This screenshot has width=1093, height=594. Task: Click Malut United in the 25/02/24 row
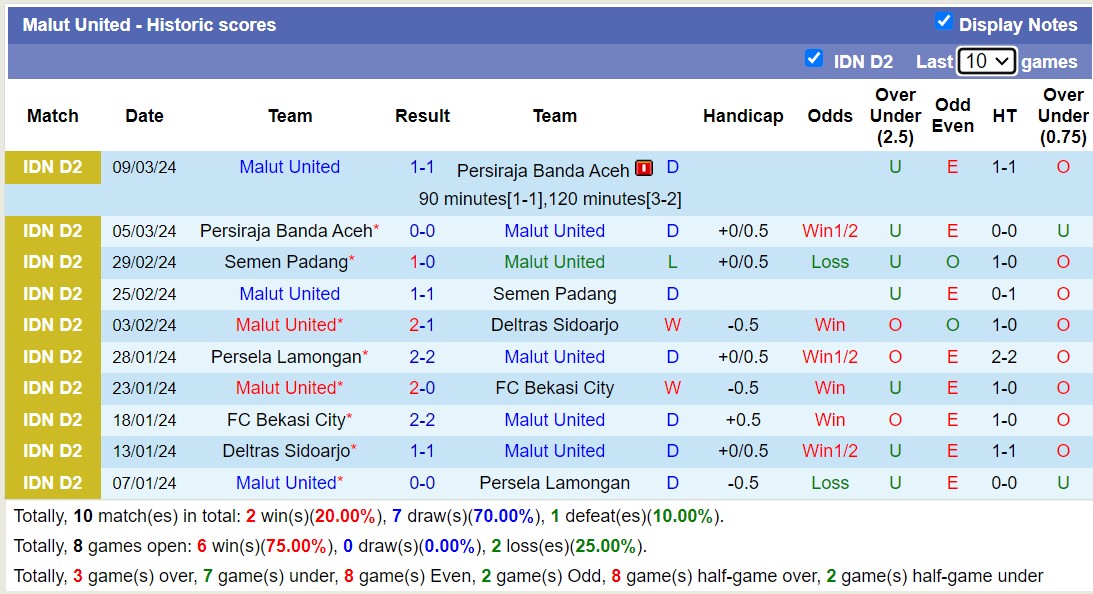coord(290,294)
